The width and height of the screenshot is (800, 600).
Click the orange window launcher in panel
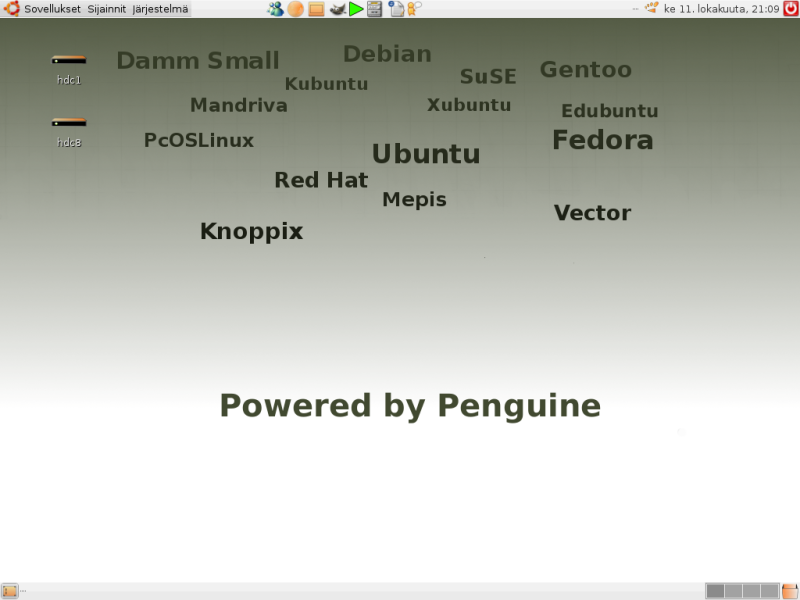point(316,9)
